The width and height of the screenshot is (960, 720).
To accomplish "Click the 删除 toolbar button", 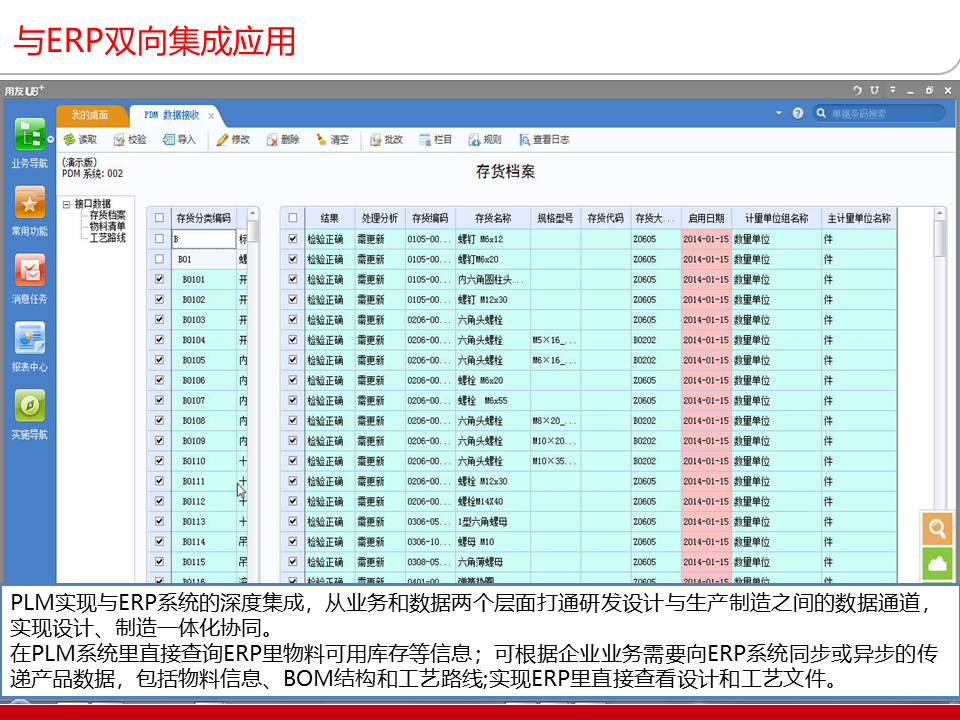I will (x=283, y=140).
